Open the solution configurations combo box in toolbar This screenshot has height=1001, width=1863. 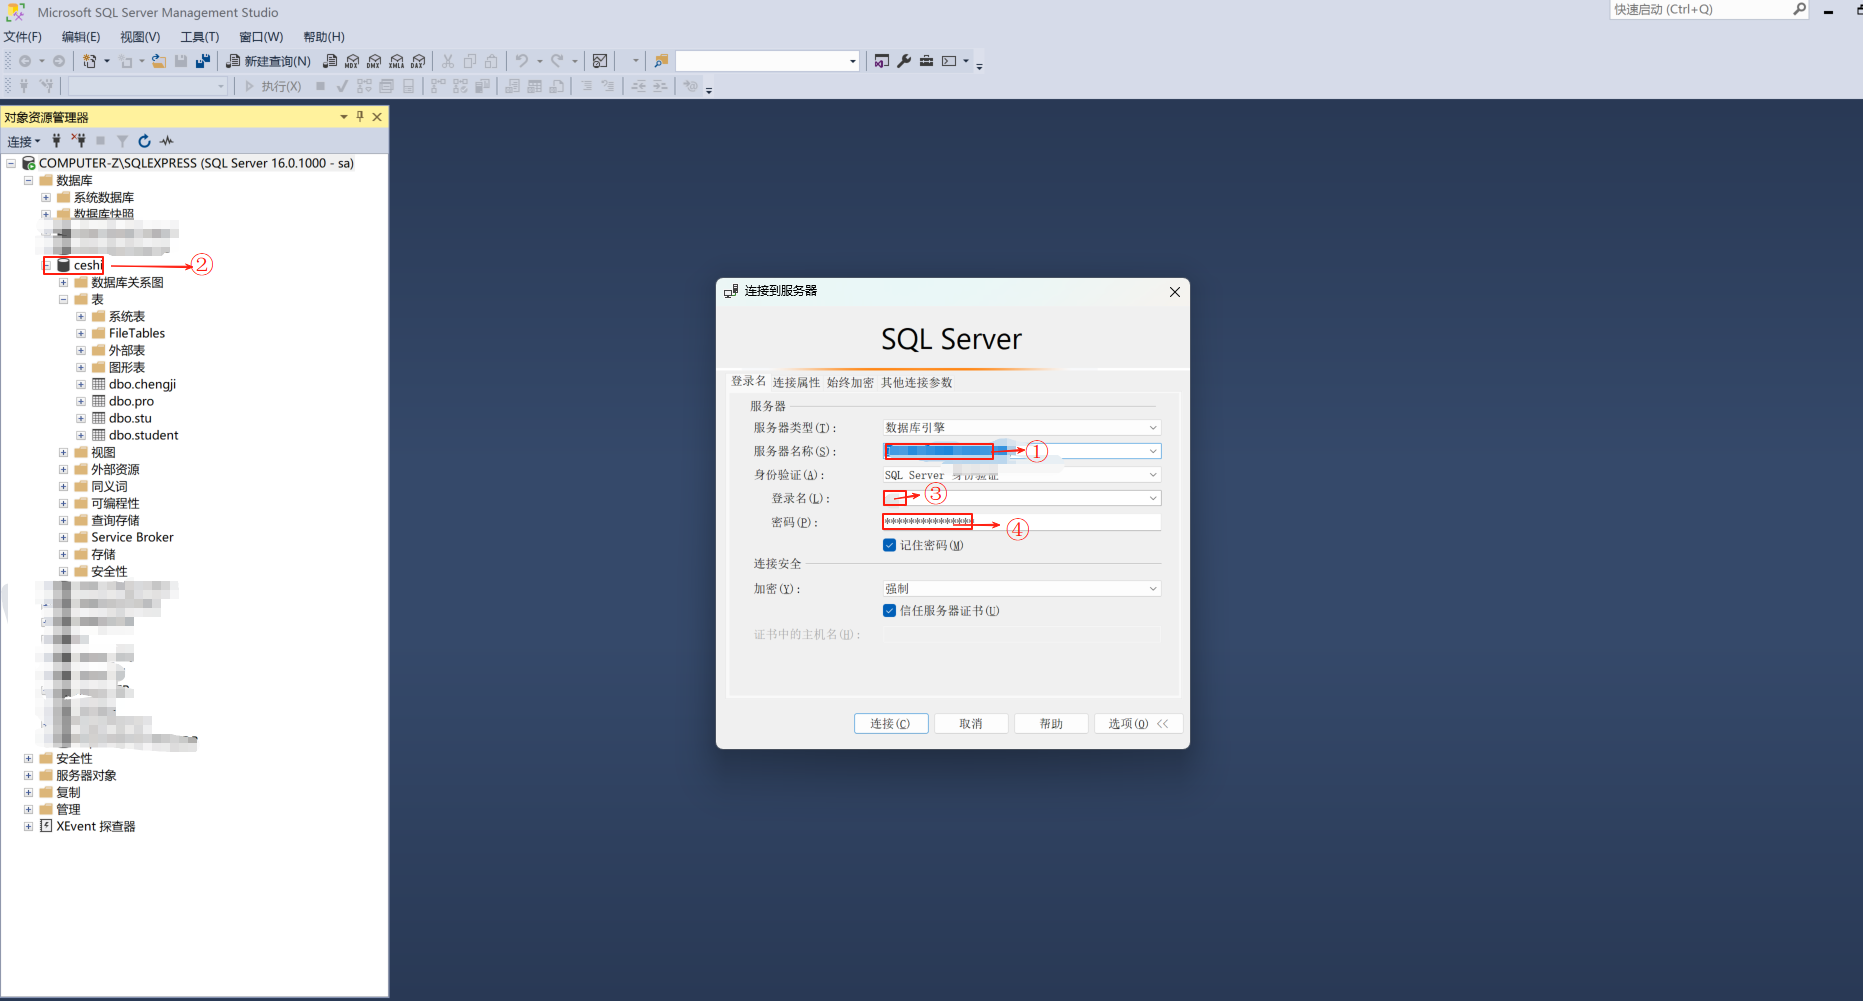pyautogui.click(x=767, y=61)
